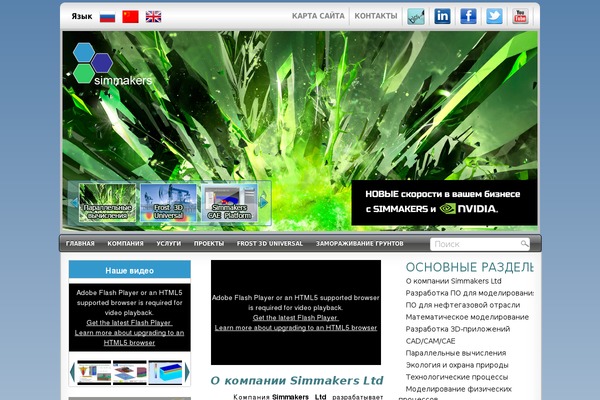This screenshot has height=400, width=600.
Task: Open КАРТА САЙТА link
Action: coord(318,16)
